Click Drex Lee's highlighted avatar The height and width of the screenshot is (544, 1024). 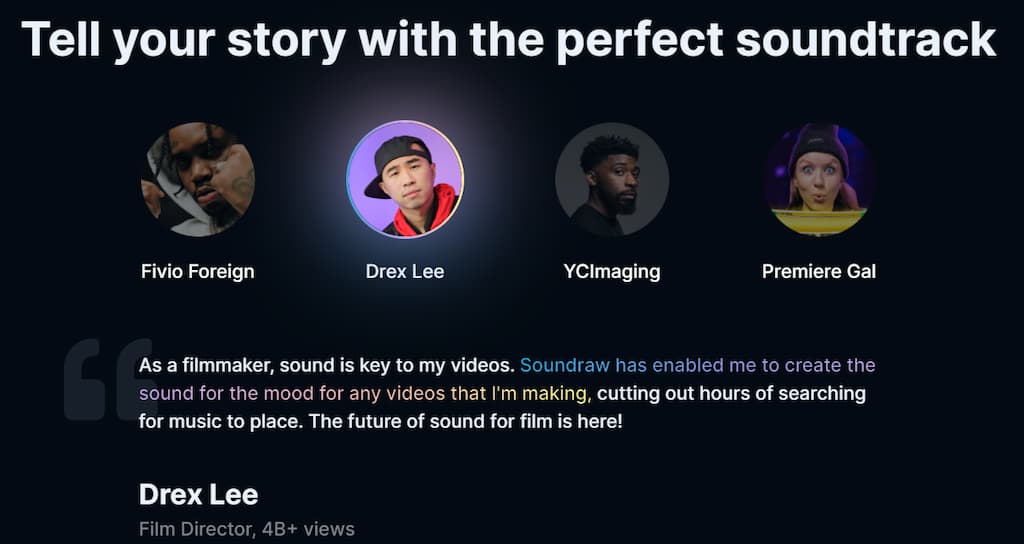tap(405, 179)
